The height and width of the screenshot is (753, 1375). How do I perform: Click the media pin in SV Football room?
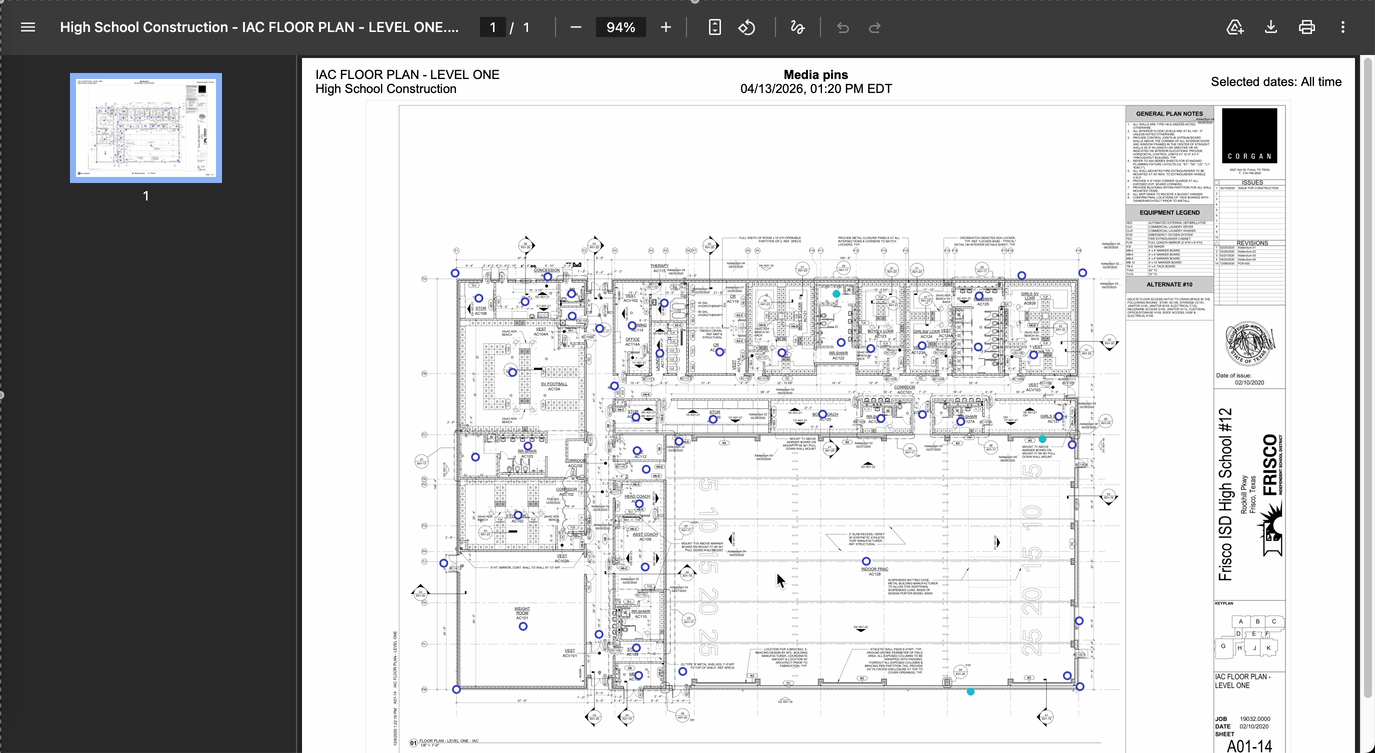[513, 373]
